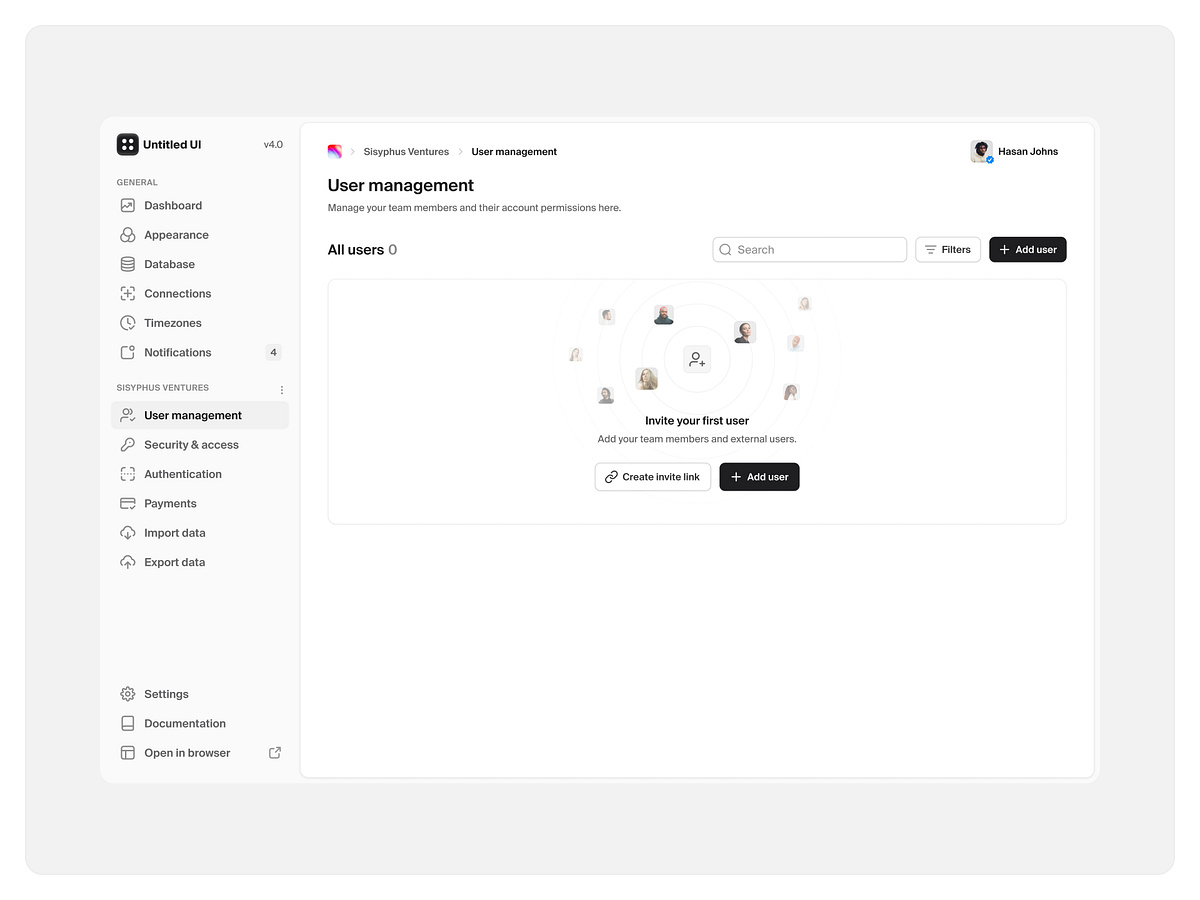Open the Sisyphus Ventures three-dot options menu
Viewport: 1200px width, 900px height.
tap(281, 389)
